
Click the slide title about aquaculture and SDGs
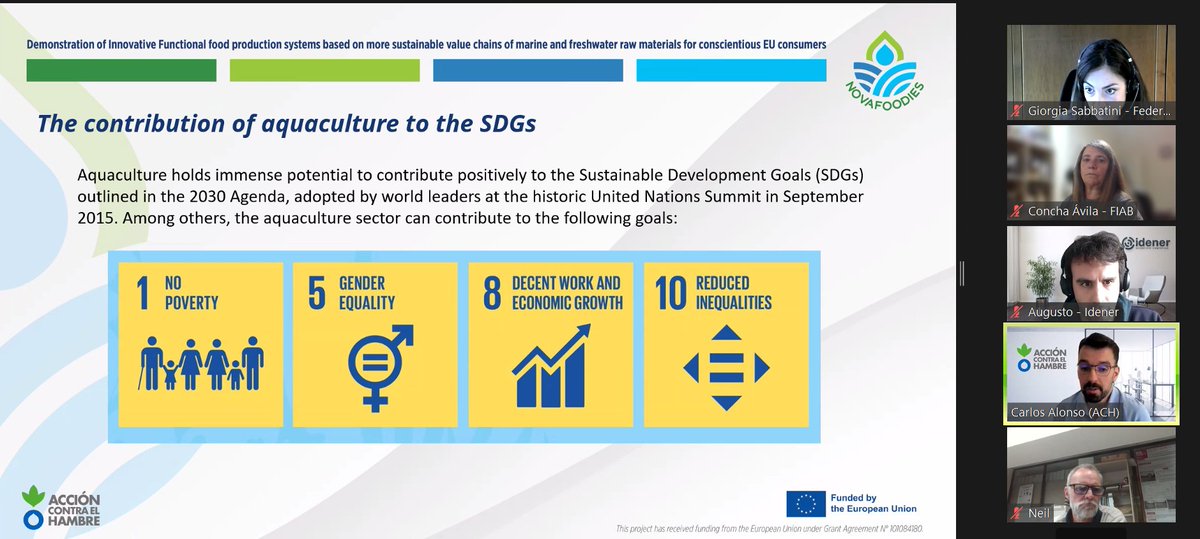pos(286,123)
